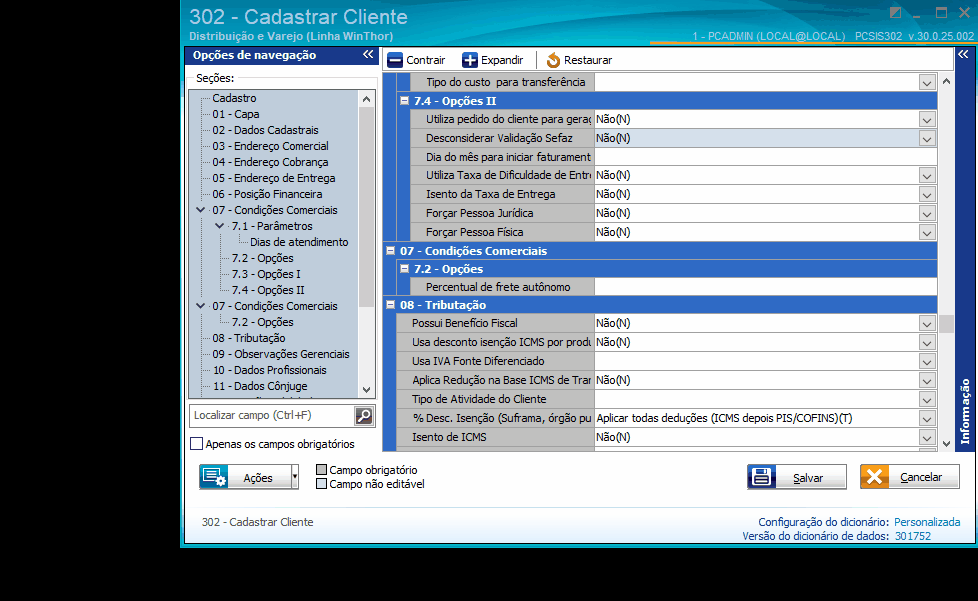This screenshot has height=601, width=978.
Task: Select 7.3 - Opções I tree item
Action: [x=266, y=274]
